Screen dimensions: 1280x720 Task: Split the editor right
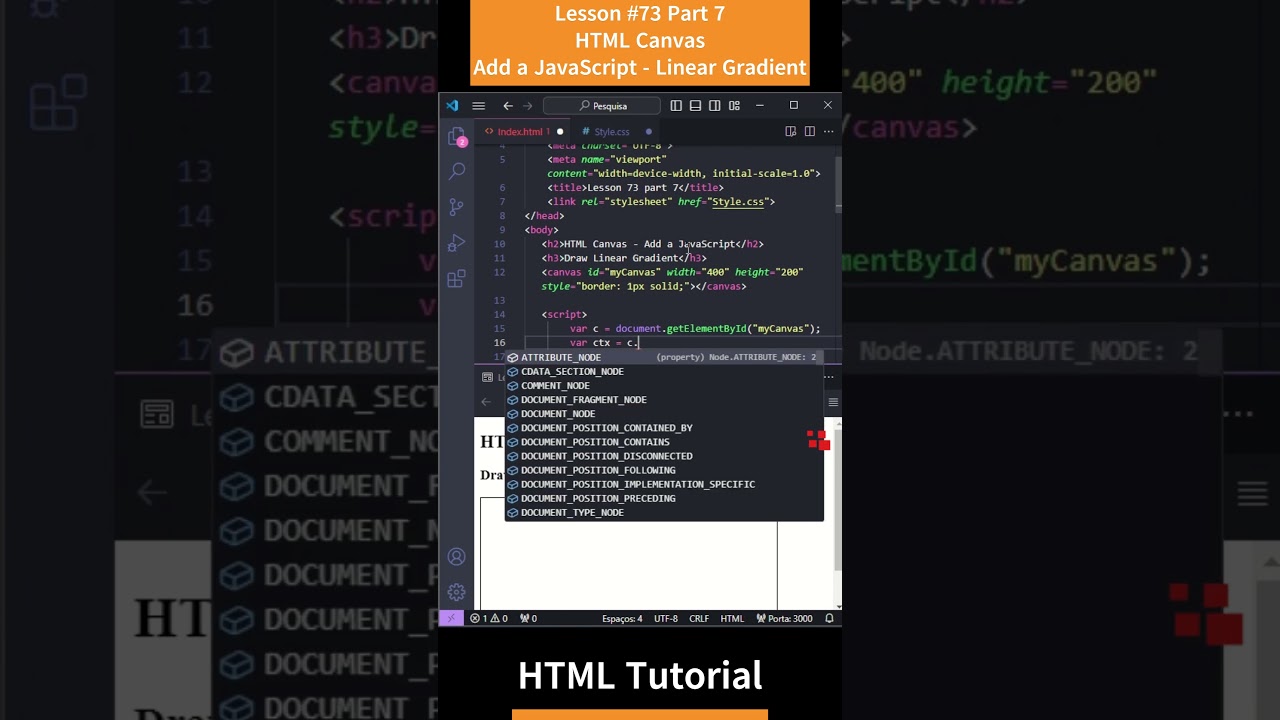[809, 131]
